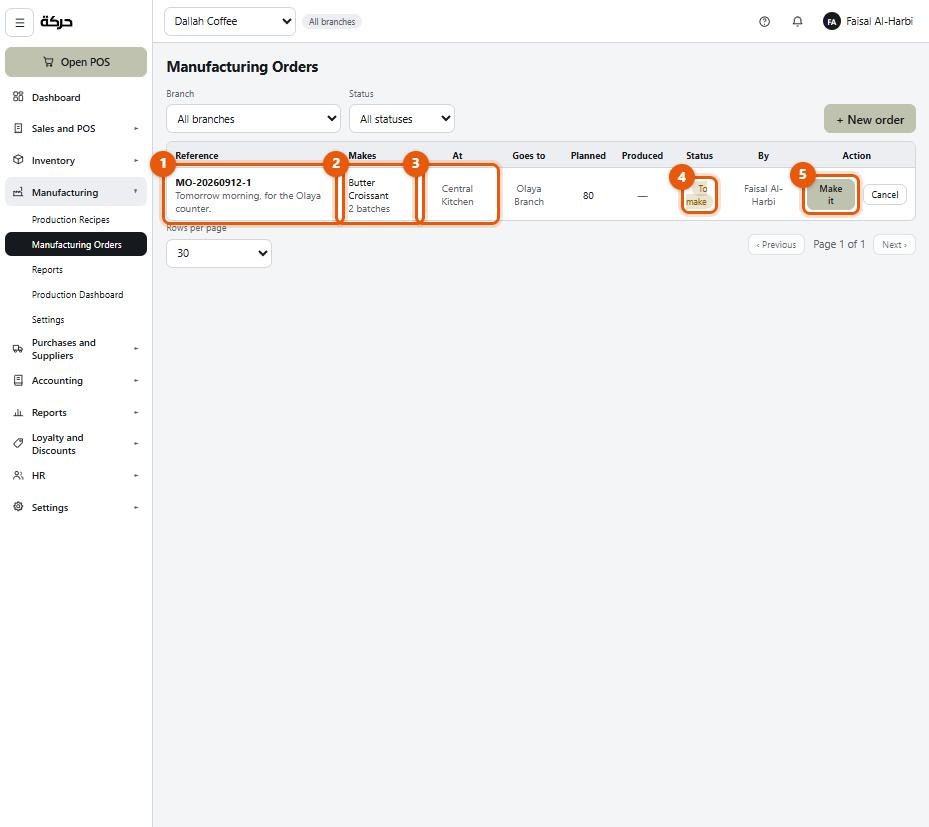Click the MO-20260912-1 reference text

click(x=213, y=182)
